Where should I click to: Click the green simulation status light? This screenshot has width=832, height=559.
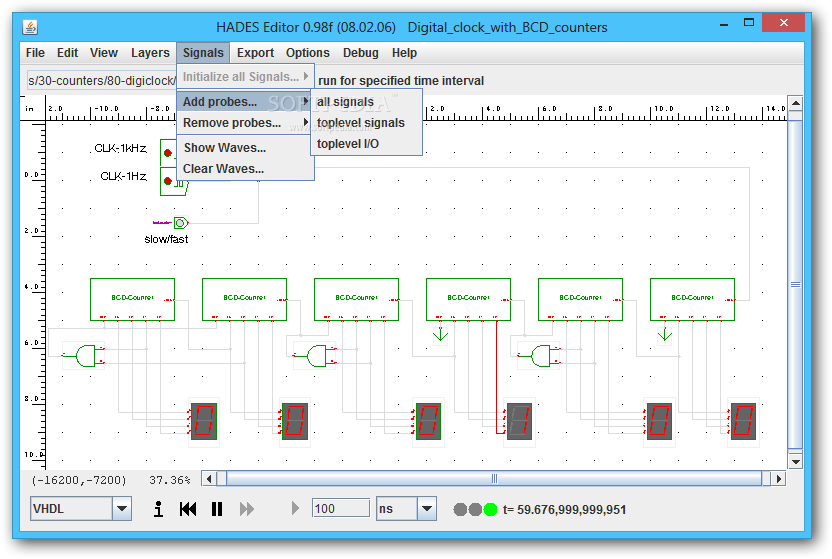click(x=490, y=510)
